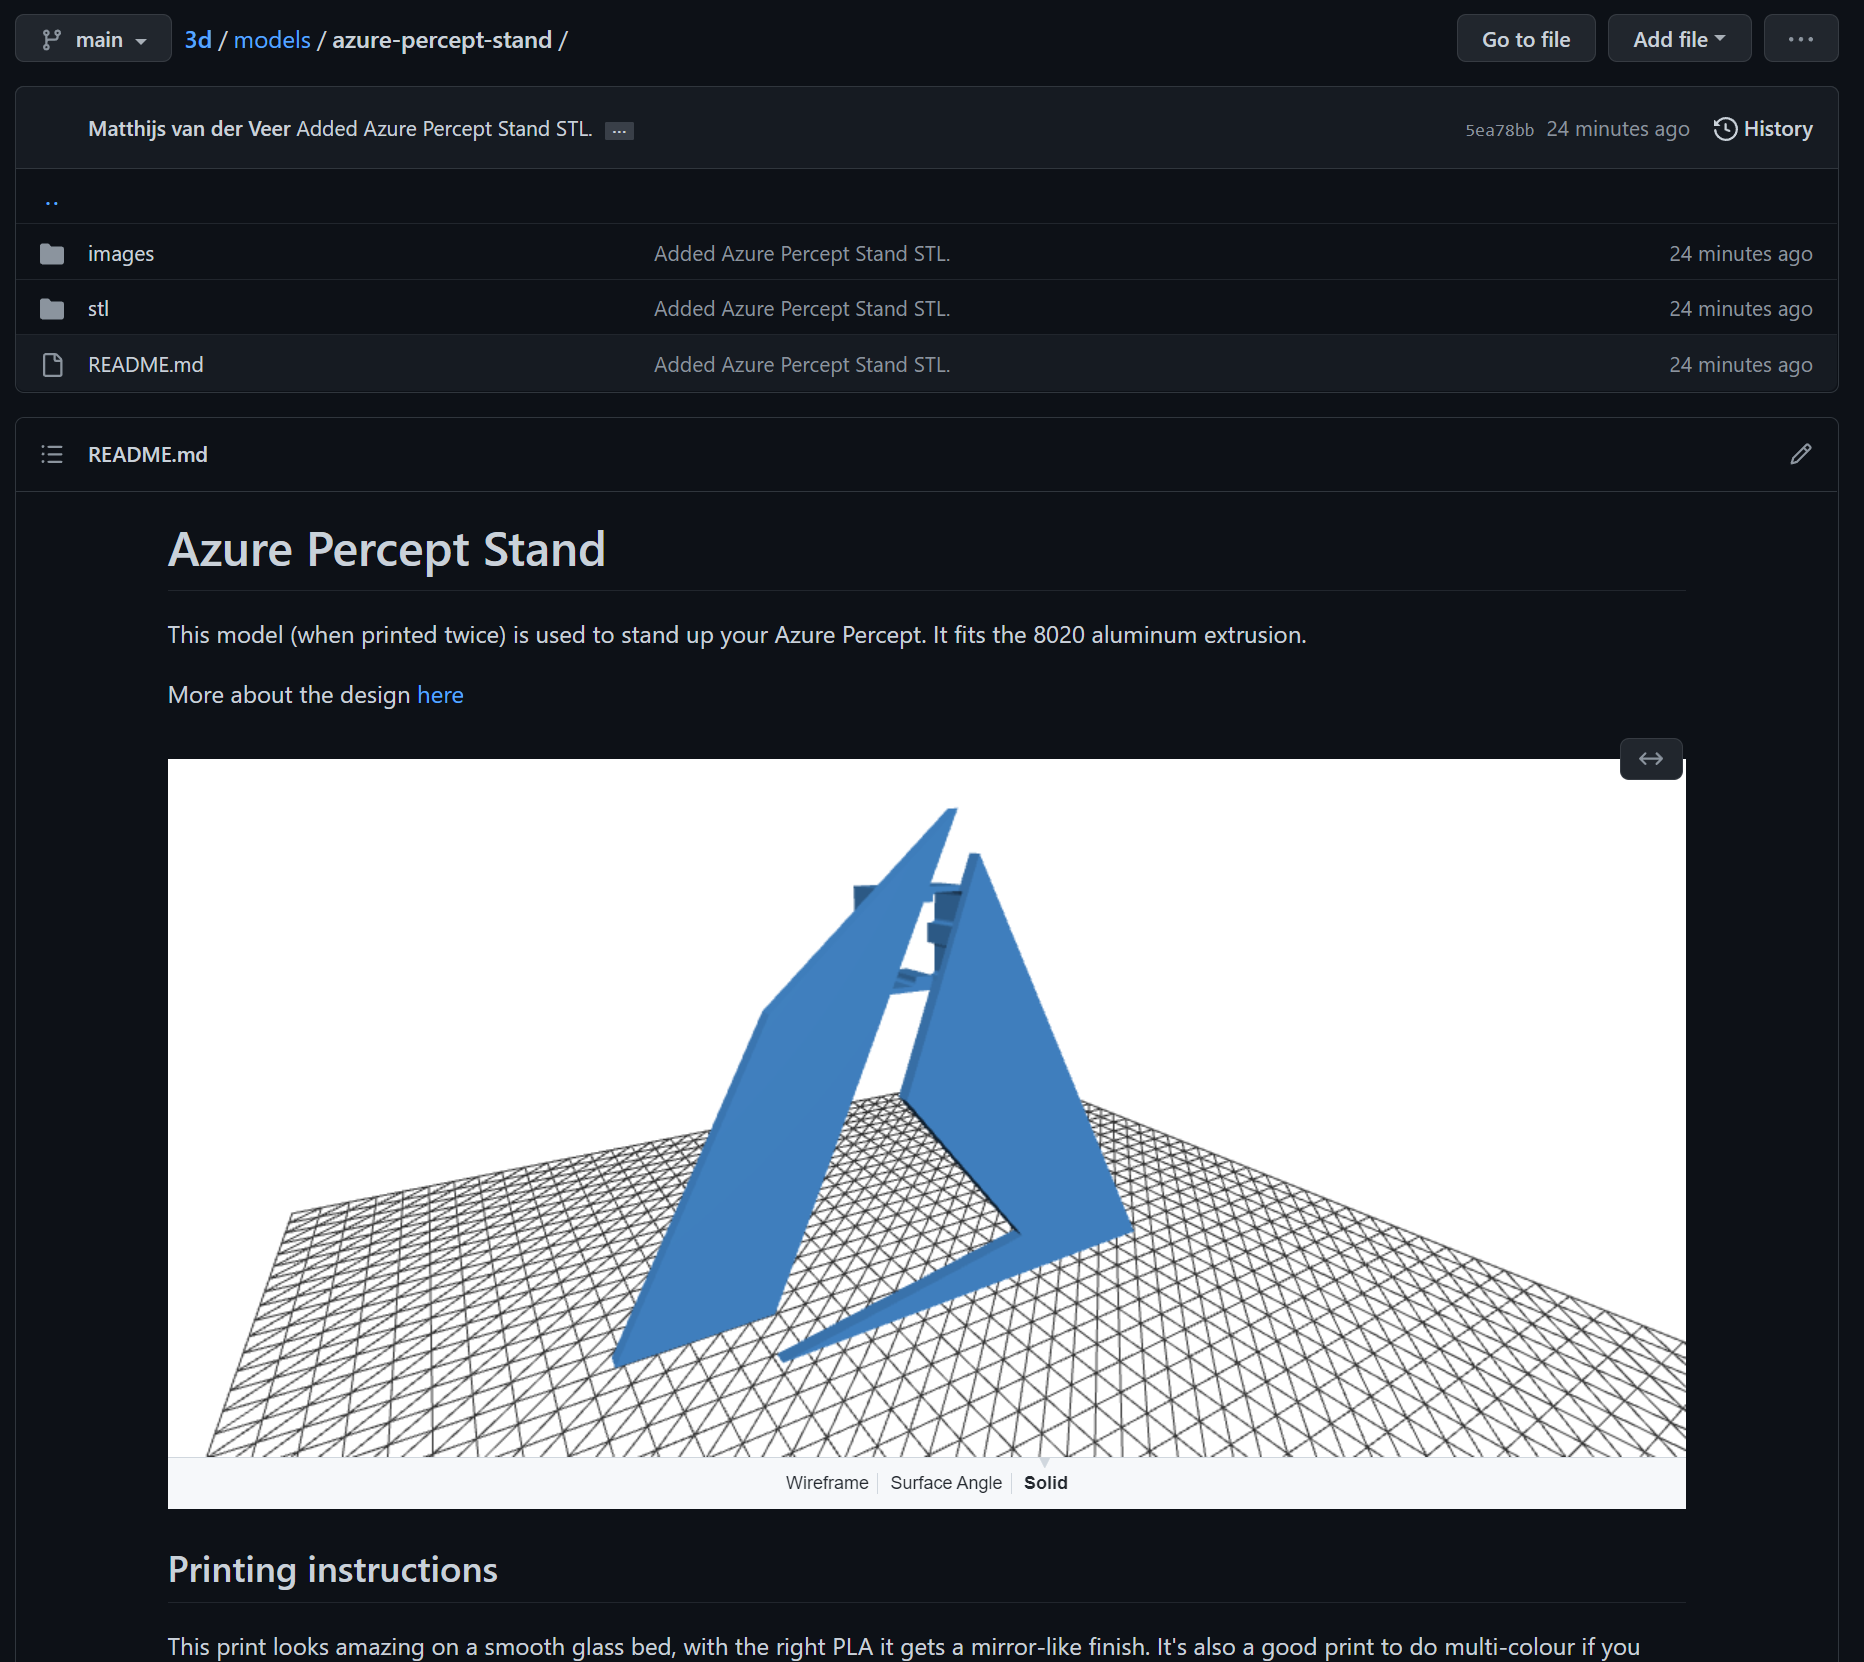Click the branch icon next to main
The height and width of the screenshot is (1662, 1864).
(53, 38)
